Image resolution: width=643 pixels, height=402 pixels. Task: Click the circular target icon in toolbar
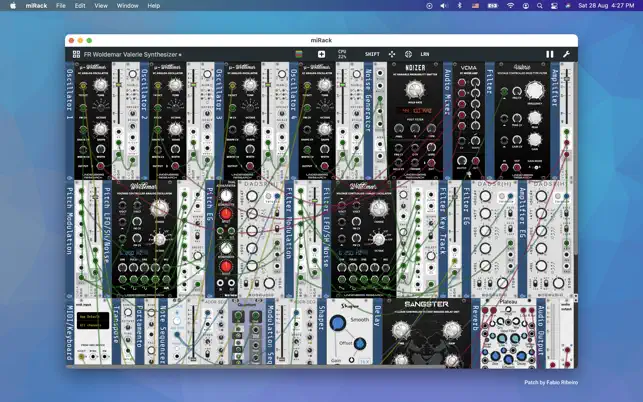coord(408,54)
